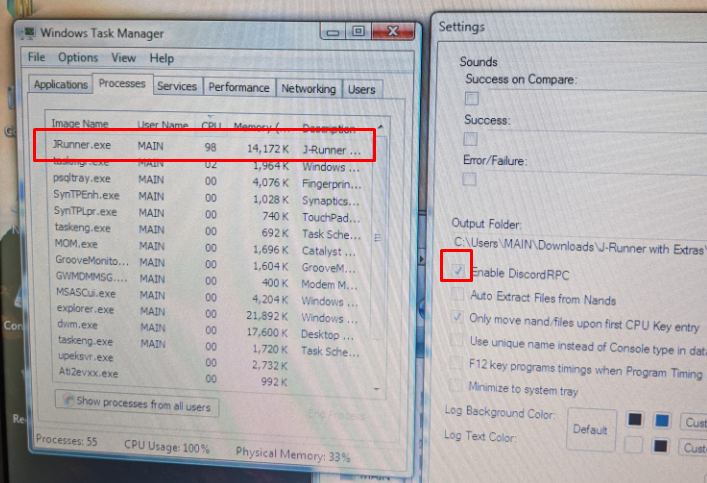This screenshot has height=483, width=707.
Task: Switch to the Networking tab
Action: pyautogui.click(x=308, y=88)
